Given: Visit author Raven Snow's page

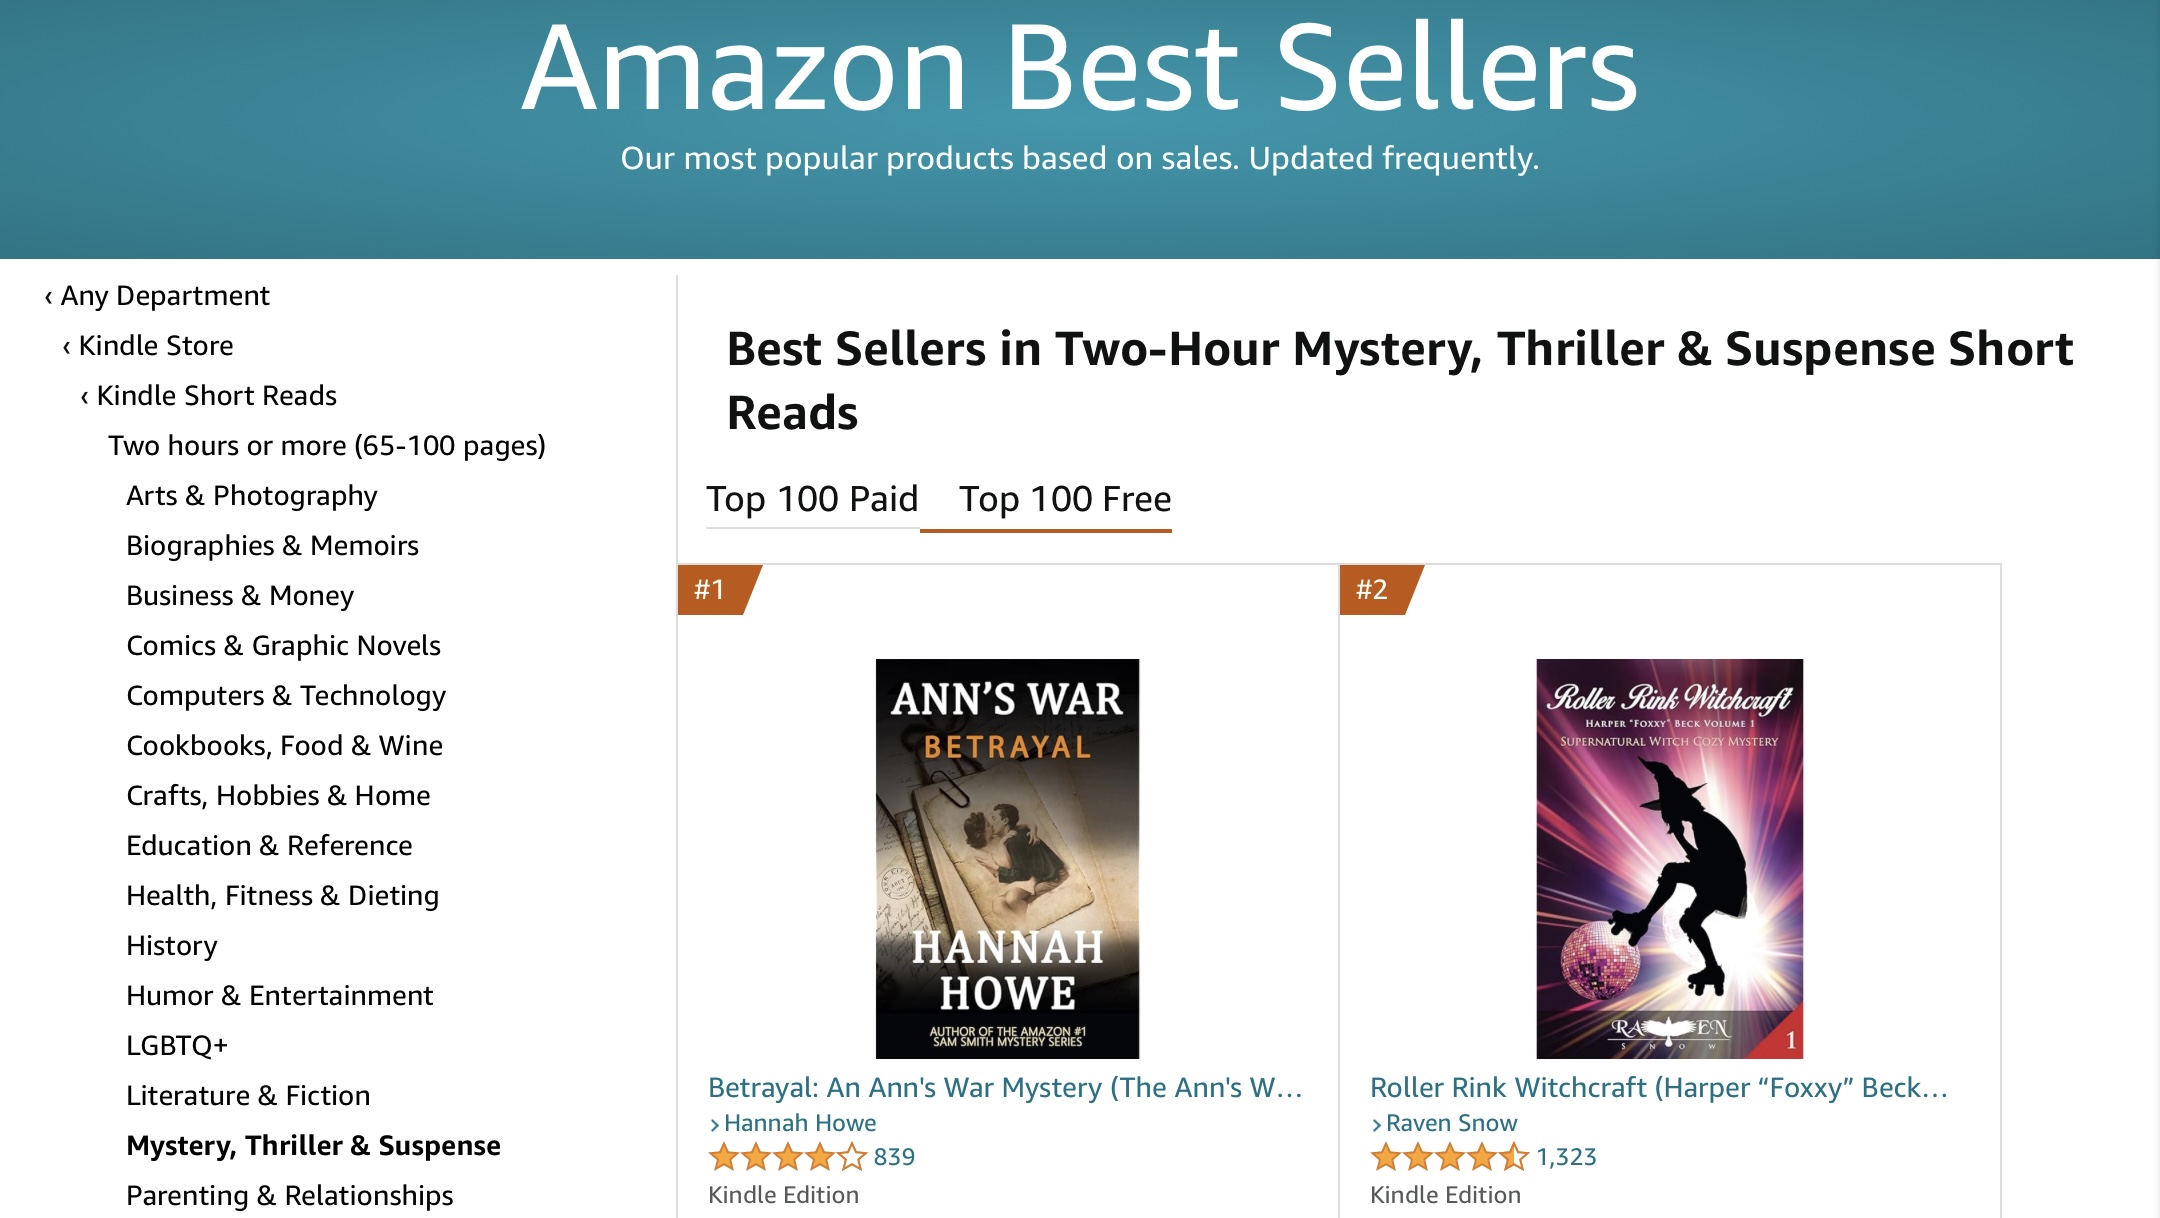Looking at the screenshot, I should coord(1451,1123).
